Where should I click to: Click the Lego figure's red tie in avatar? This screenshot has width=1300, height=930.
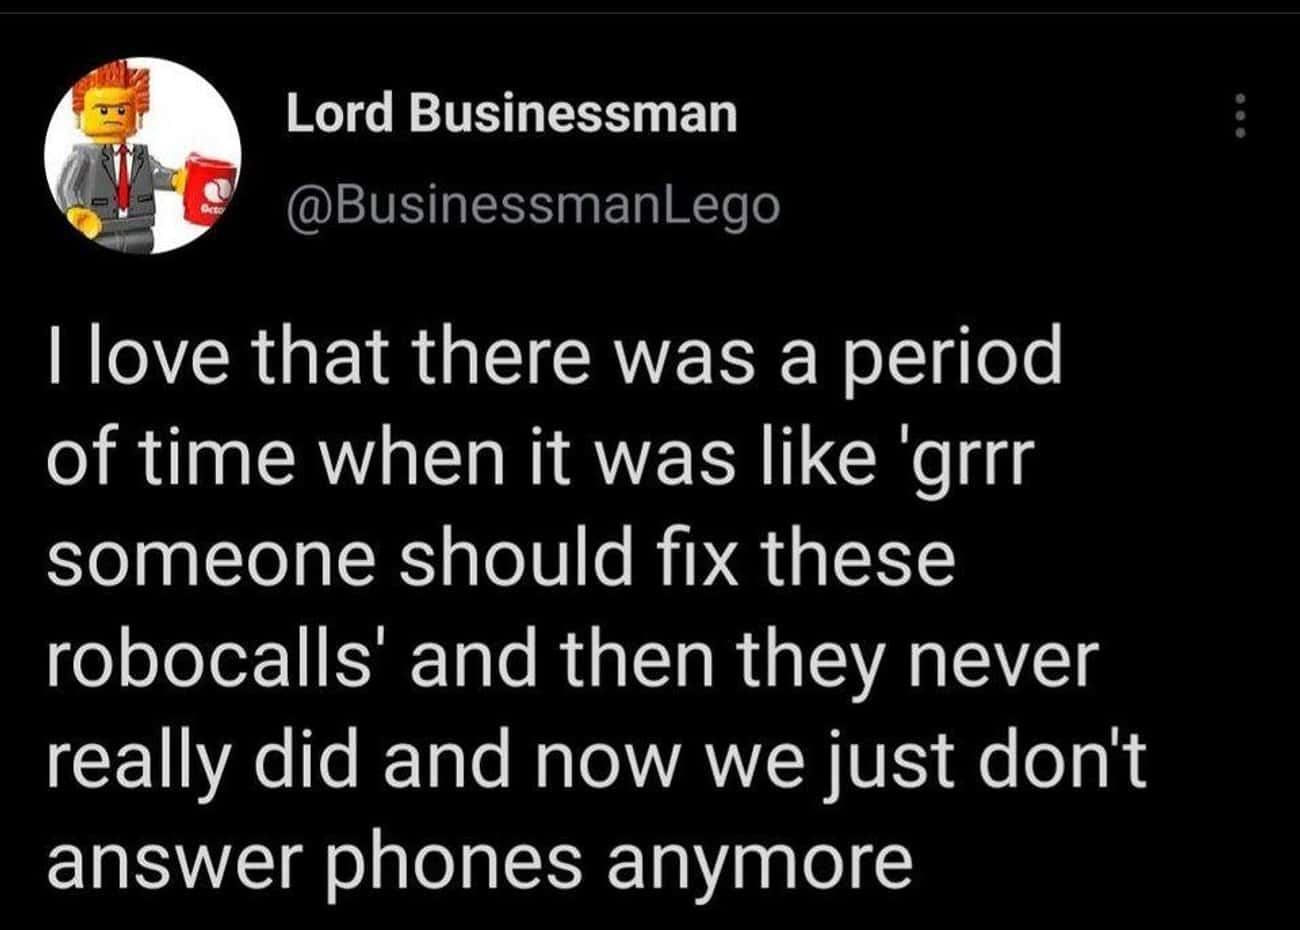122,176
